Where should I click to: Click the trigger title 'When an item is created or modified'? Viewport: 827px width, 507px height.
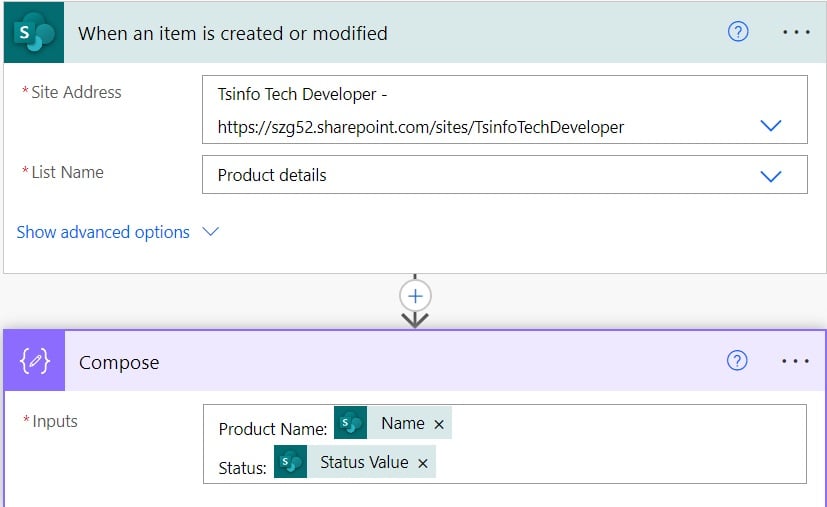point(233,33)
